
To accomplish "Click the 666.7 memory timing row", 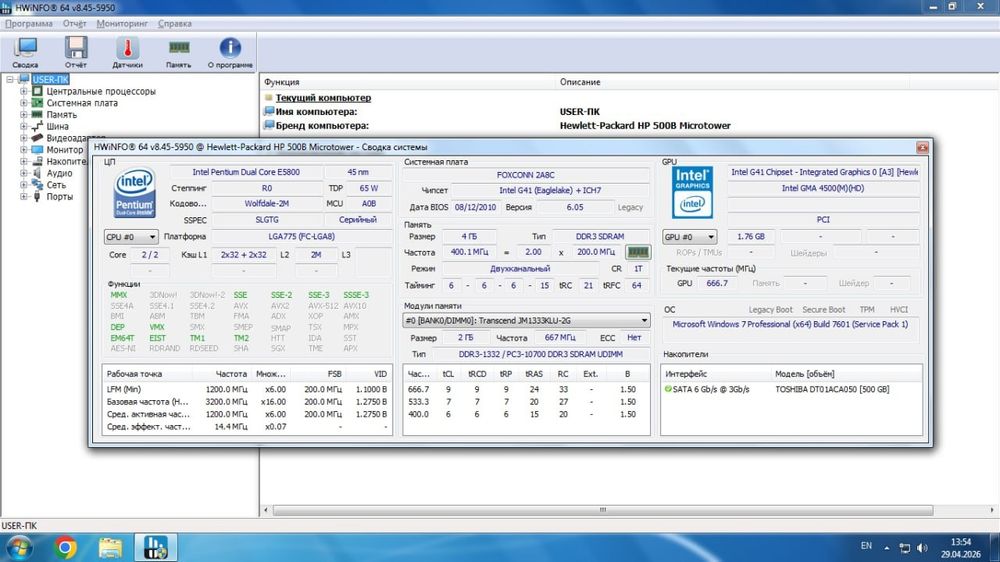I will pyautogui.click(x=526, y=389).
